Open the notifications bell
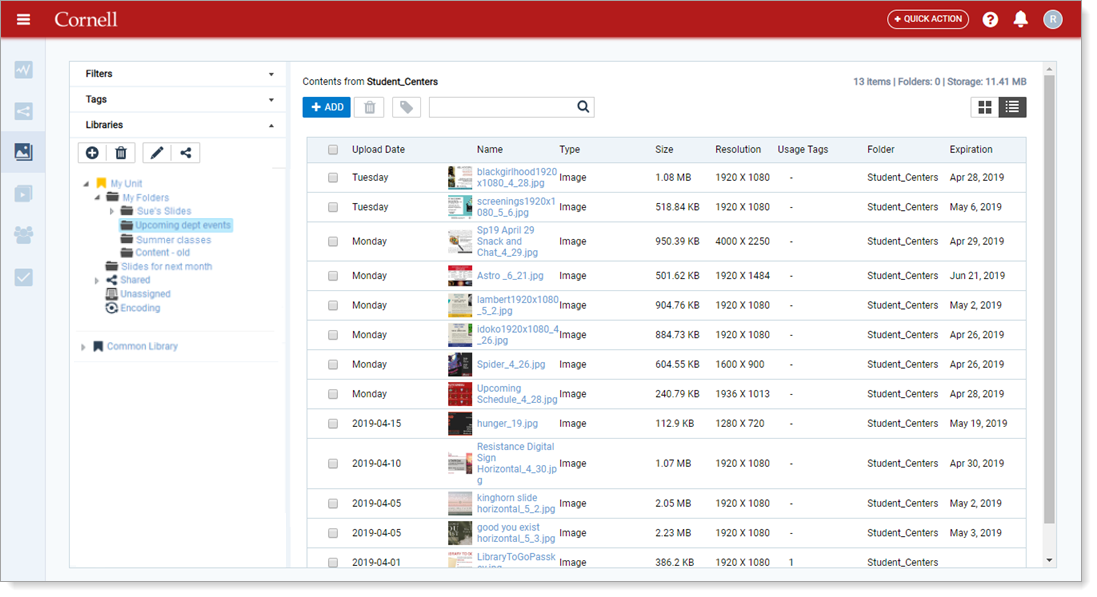This screenshot has height=597, width=1097. tap(1021, 20)
